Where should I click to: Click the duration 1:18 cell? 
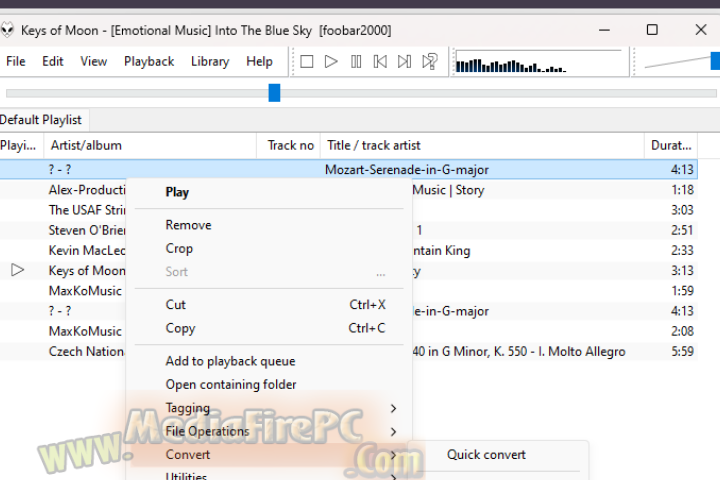pos(682,190)
